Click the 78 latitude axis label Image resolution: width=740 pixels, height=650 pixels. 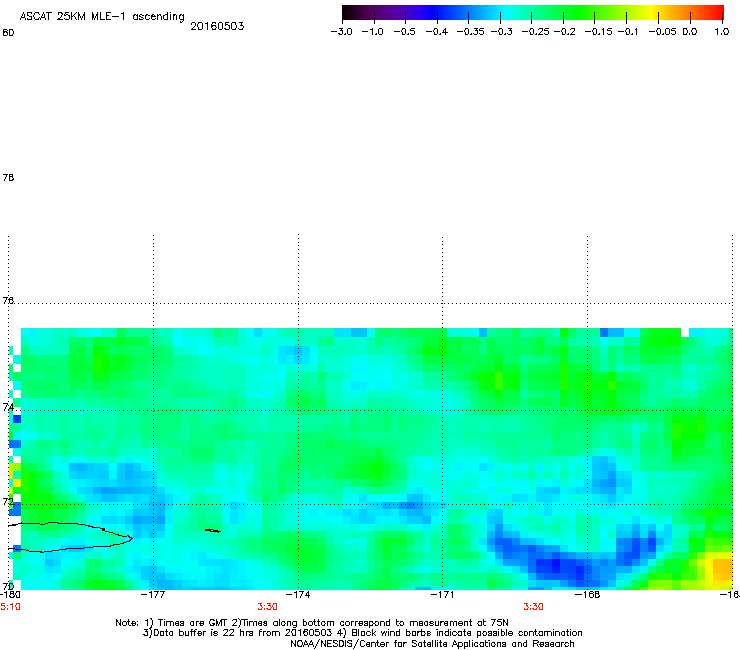point(8,177)
